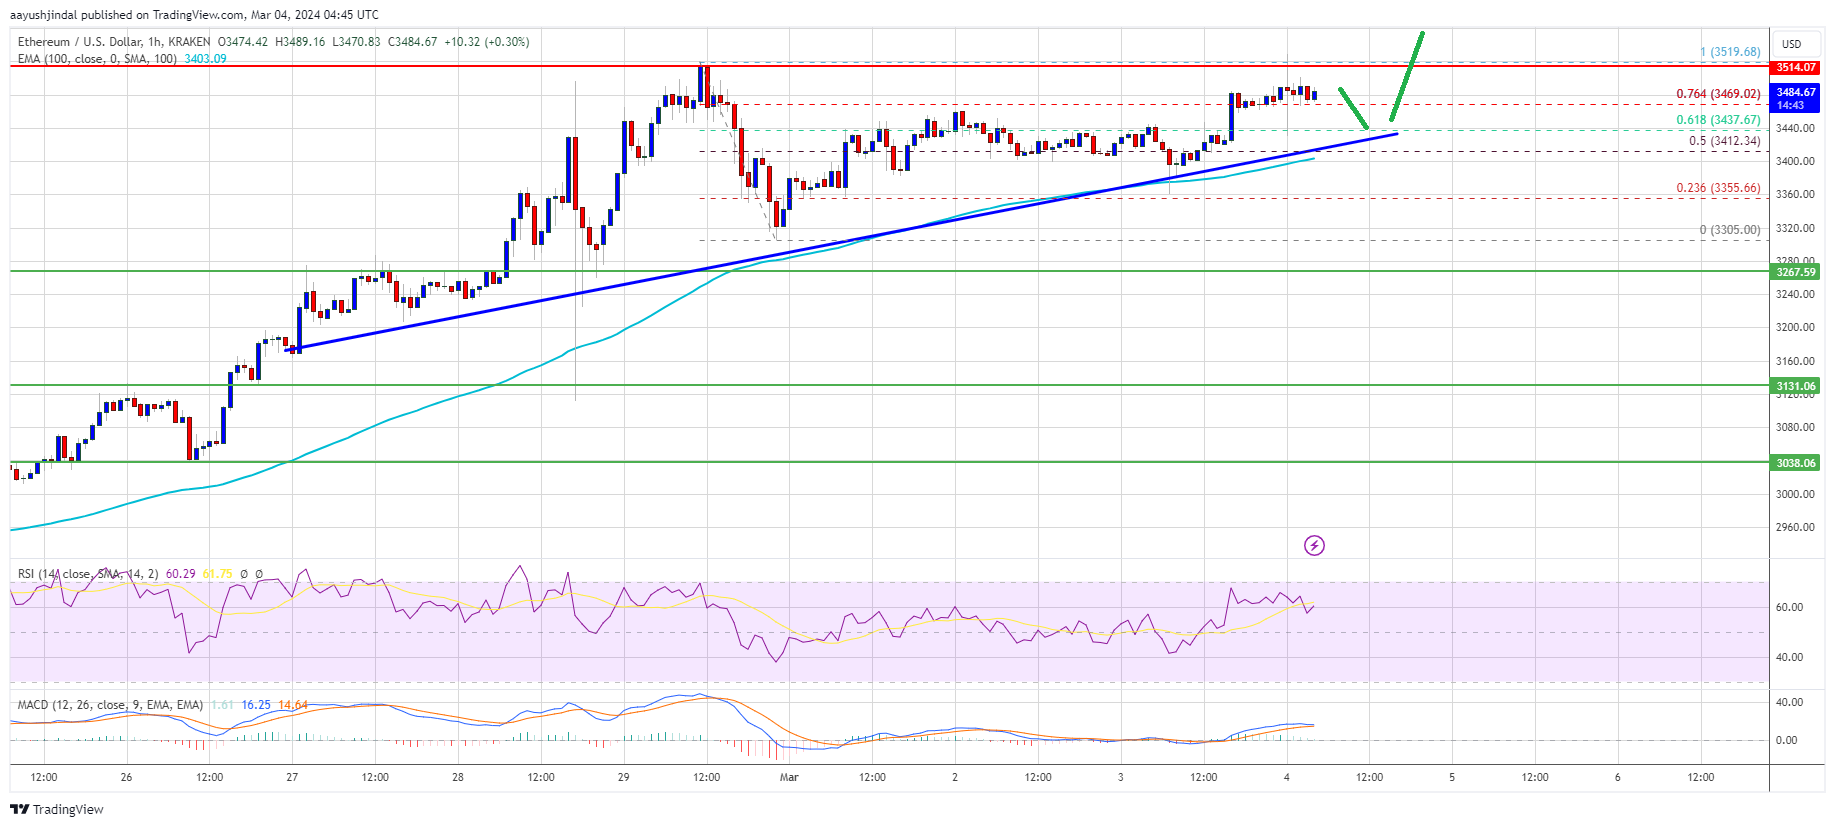1835x827 pixels.
Task: Click the 60.00 level on RSI scale
Action: (1789, 607)
